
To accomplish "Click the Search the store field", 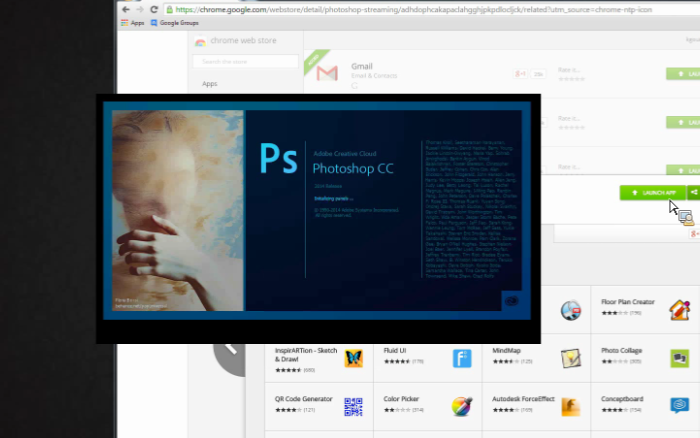I will point(245,61).
